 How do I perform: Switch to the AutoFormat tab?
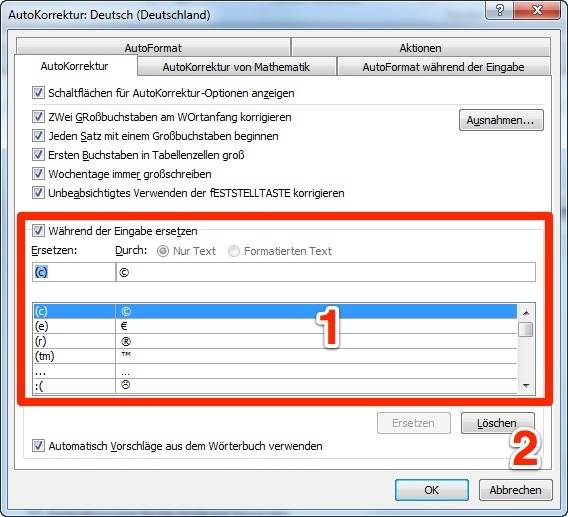153,47
